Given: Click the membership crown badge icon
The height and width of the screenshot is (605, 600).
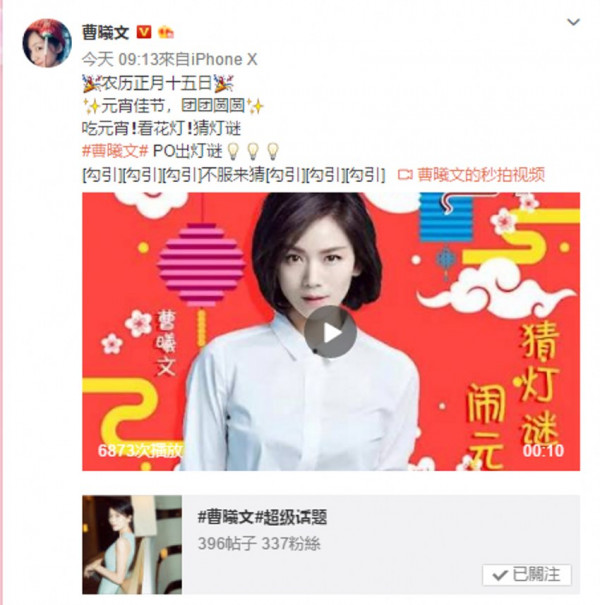Looking at the screenshot, I should [166, 32].
